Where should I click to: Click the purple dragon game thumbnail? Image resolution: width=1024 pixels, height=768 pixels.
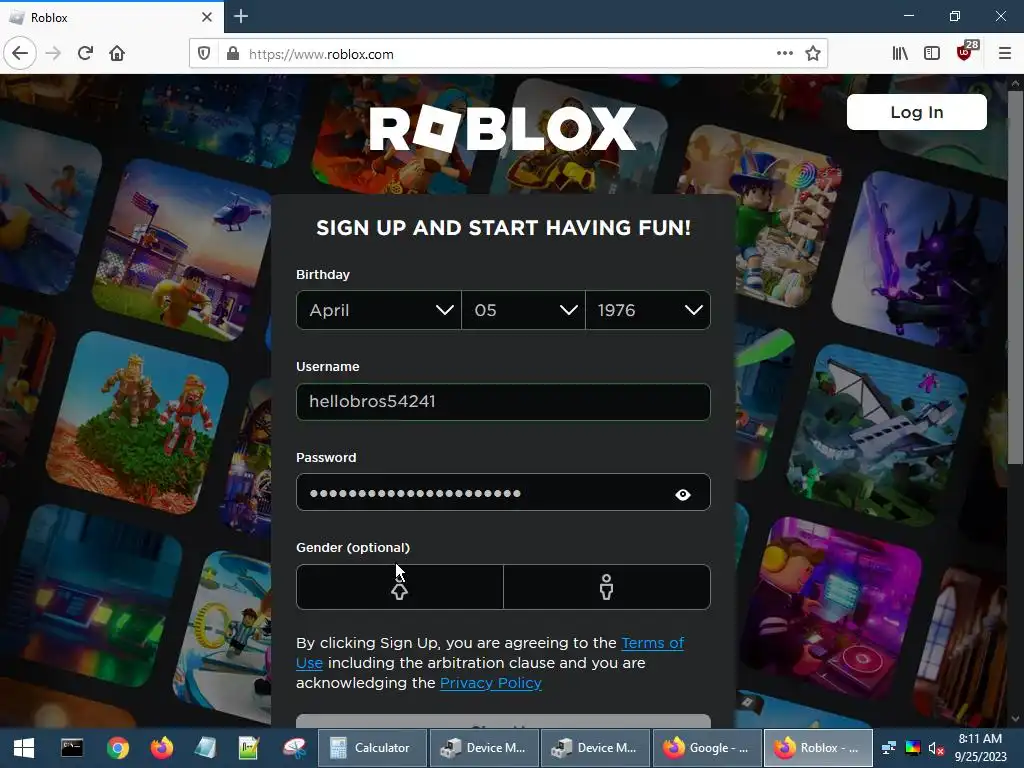pyautogui.click(x=922, y=261)
